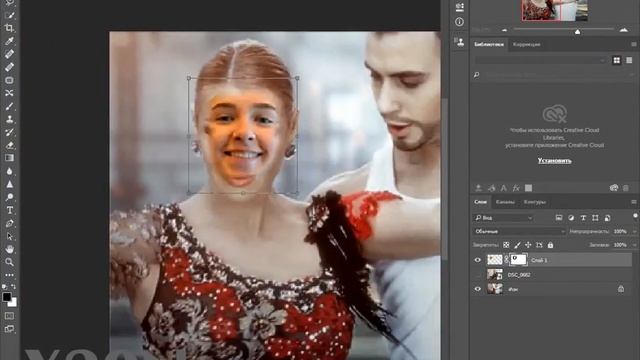
Task: Open the library selection dropdown
Action: [x=540, y=60]
